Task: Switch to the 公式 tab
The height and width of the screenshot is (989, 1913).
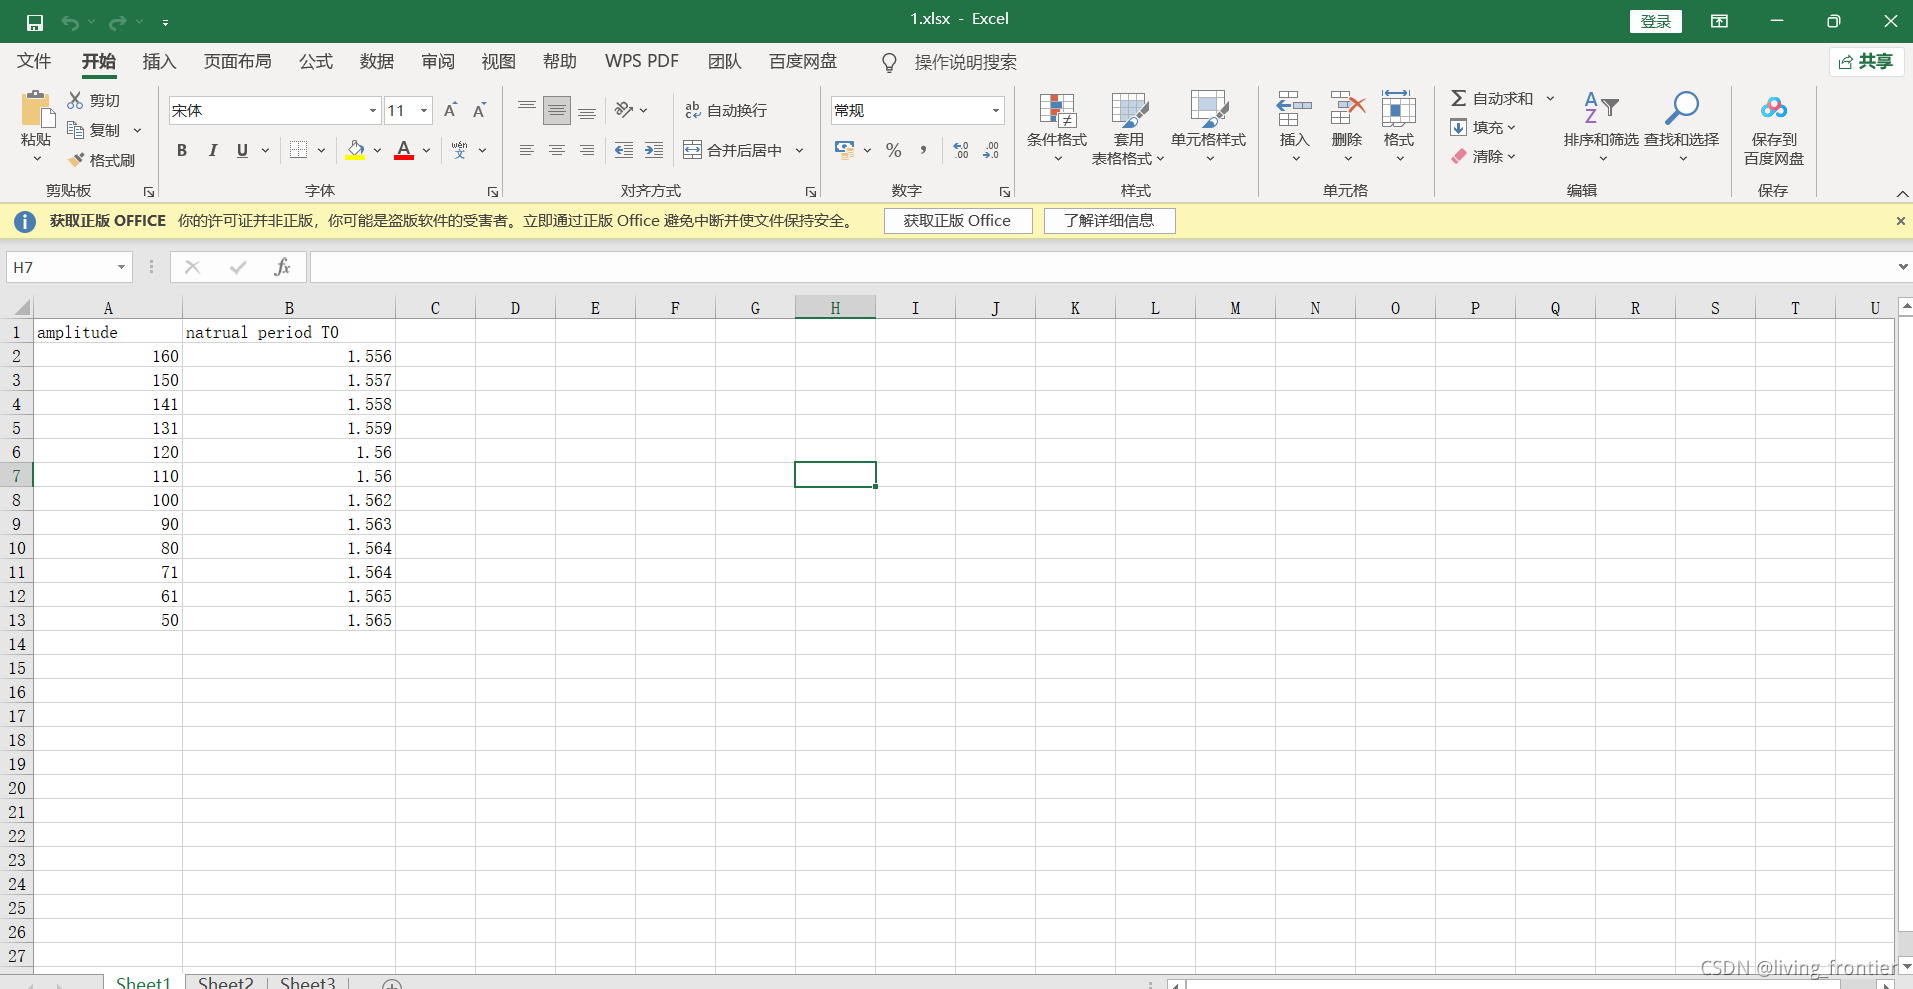Action: [x=316, y=62]
